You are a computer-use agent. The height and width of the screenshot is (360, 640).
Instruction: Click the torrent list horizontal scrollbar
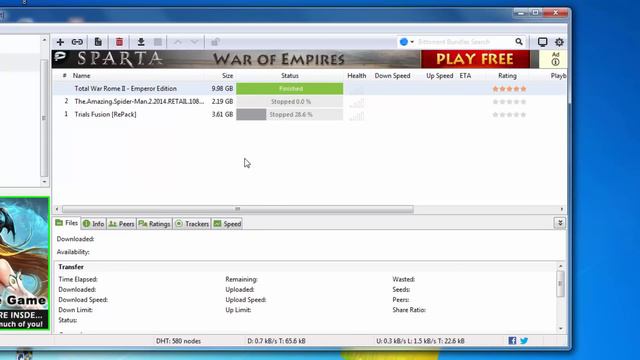(x=238, y=209)
